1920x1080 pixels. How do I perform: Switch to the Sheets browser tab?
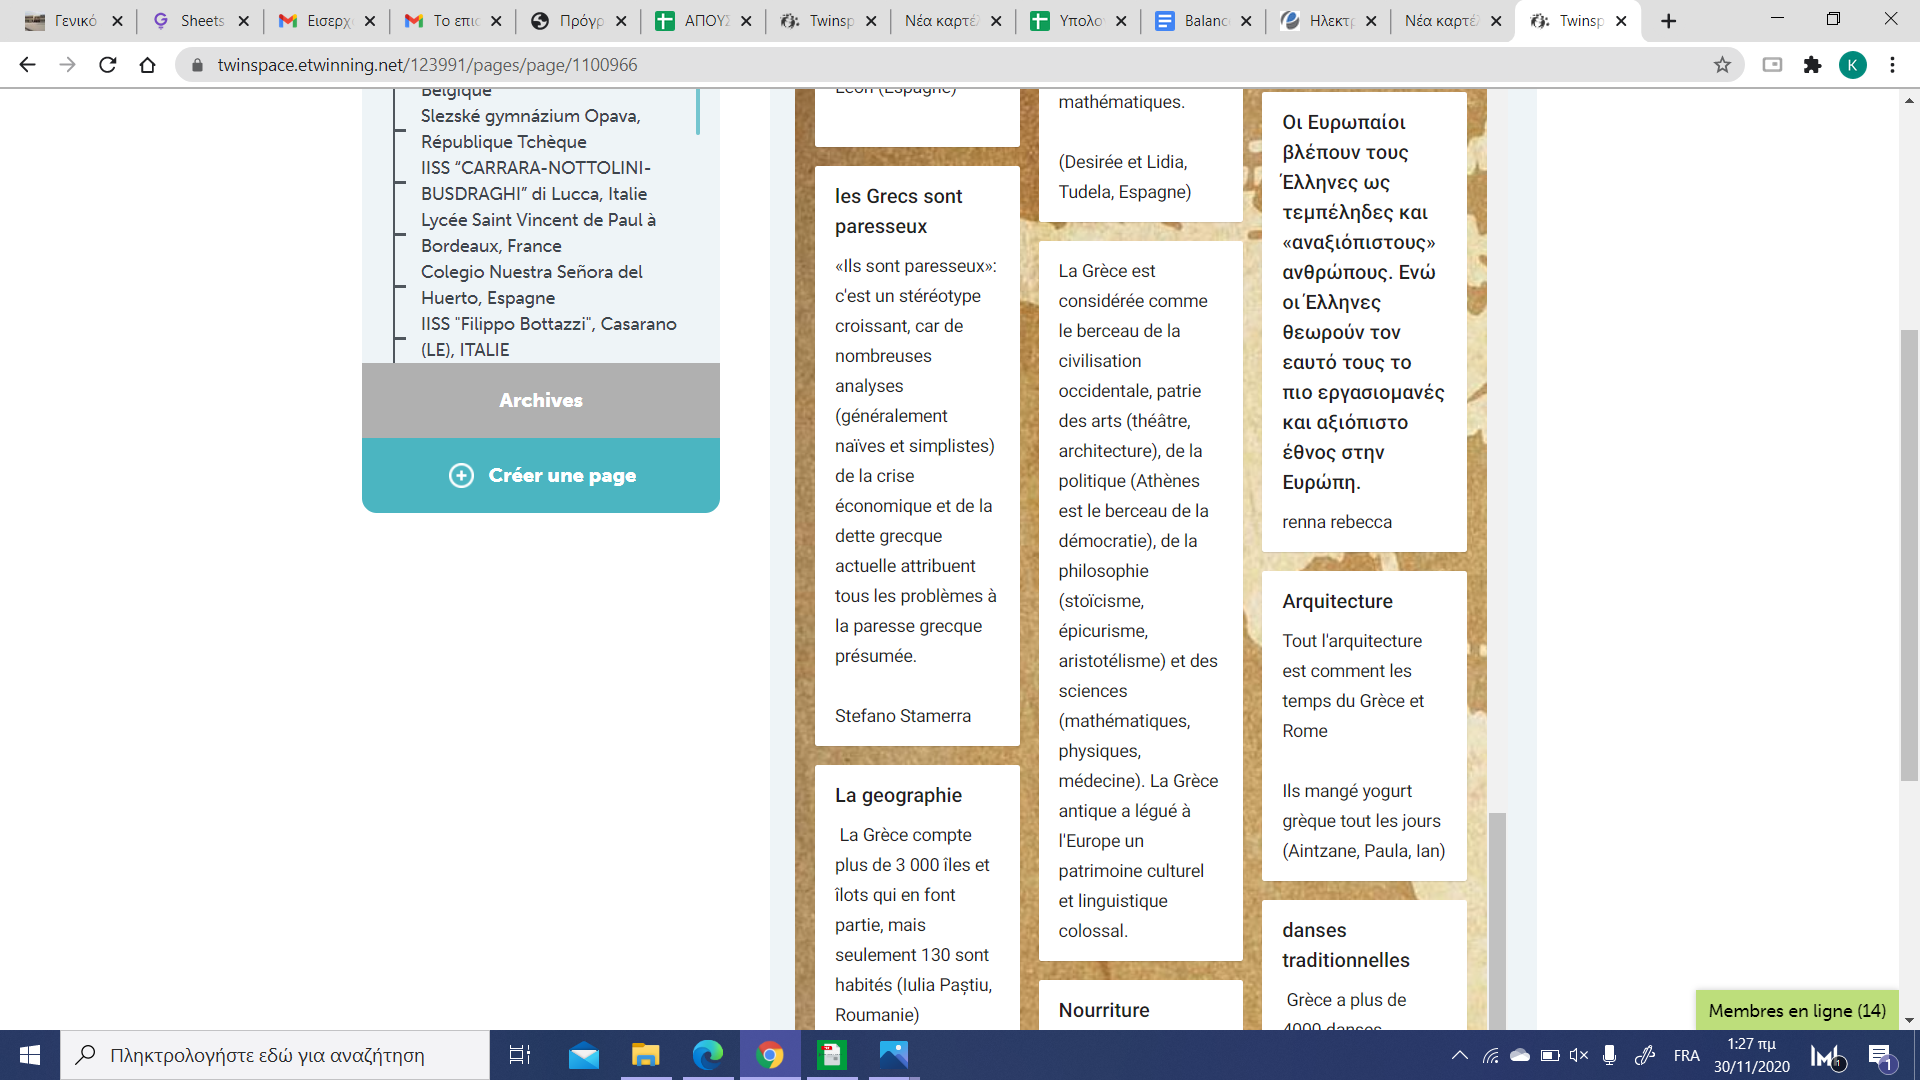click(x=200, y=21)
